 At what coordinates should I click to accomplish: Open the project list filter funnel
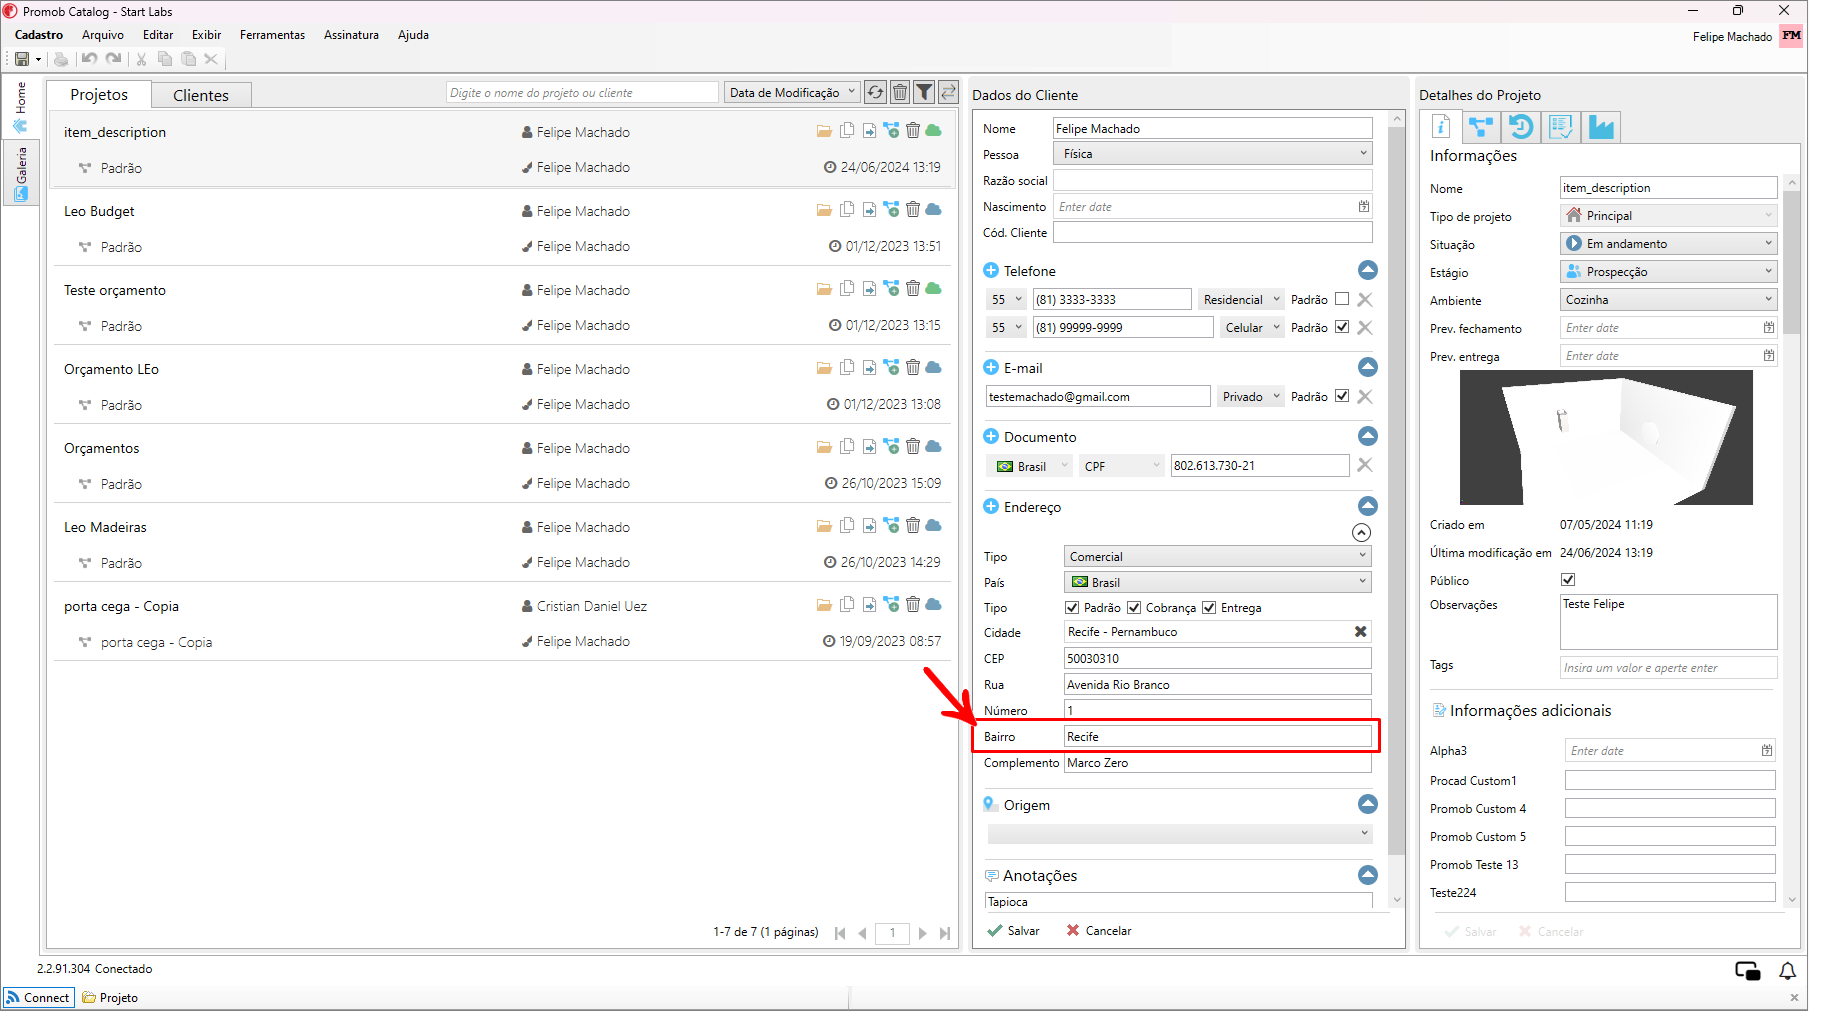[925, 93]
